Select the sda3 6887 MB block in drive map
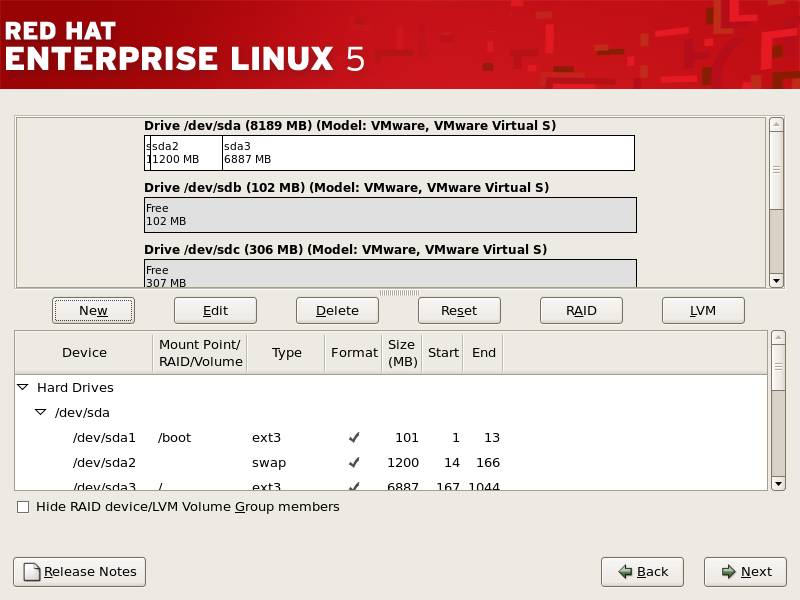The height and width of the screenshot is (600, 800). click(x=429, y=153)
